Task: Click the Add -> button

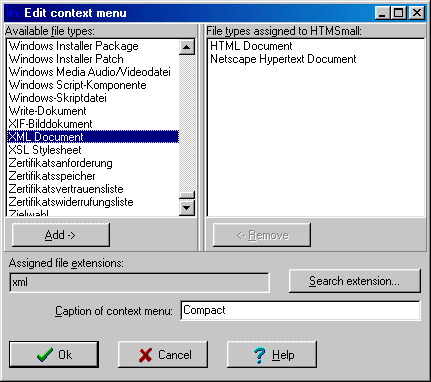Action: click(x=61, y=235)
